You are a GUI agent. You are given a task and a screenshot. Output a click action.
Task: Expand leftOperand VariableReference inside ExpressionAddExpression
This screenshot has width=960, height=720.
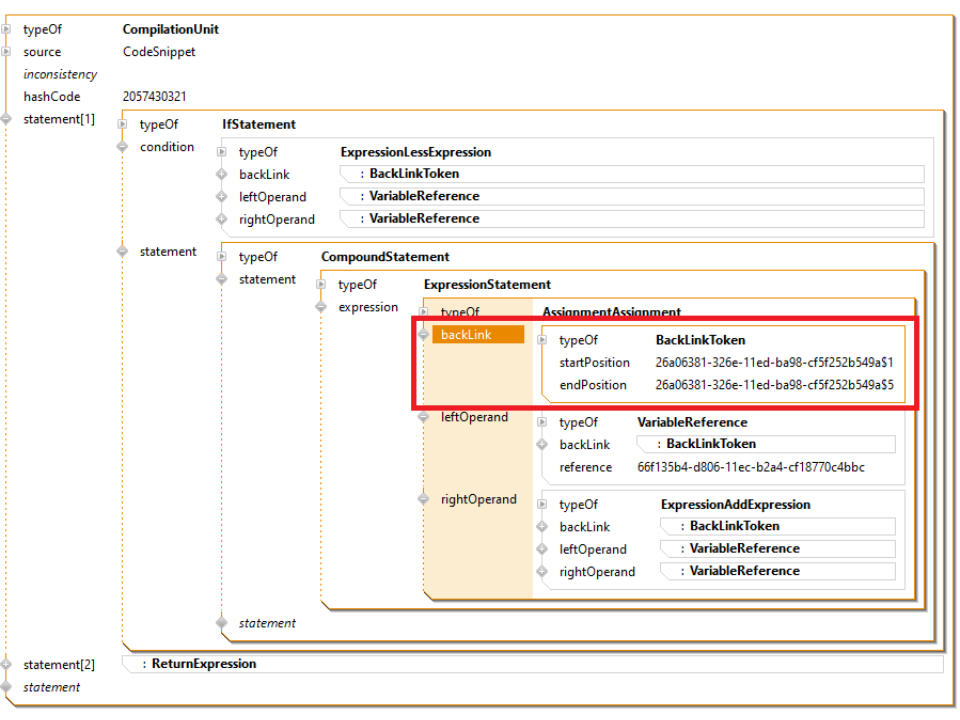click(777, 549)
